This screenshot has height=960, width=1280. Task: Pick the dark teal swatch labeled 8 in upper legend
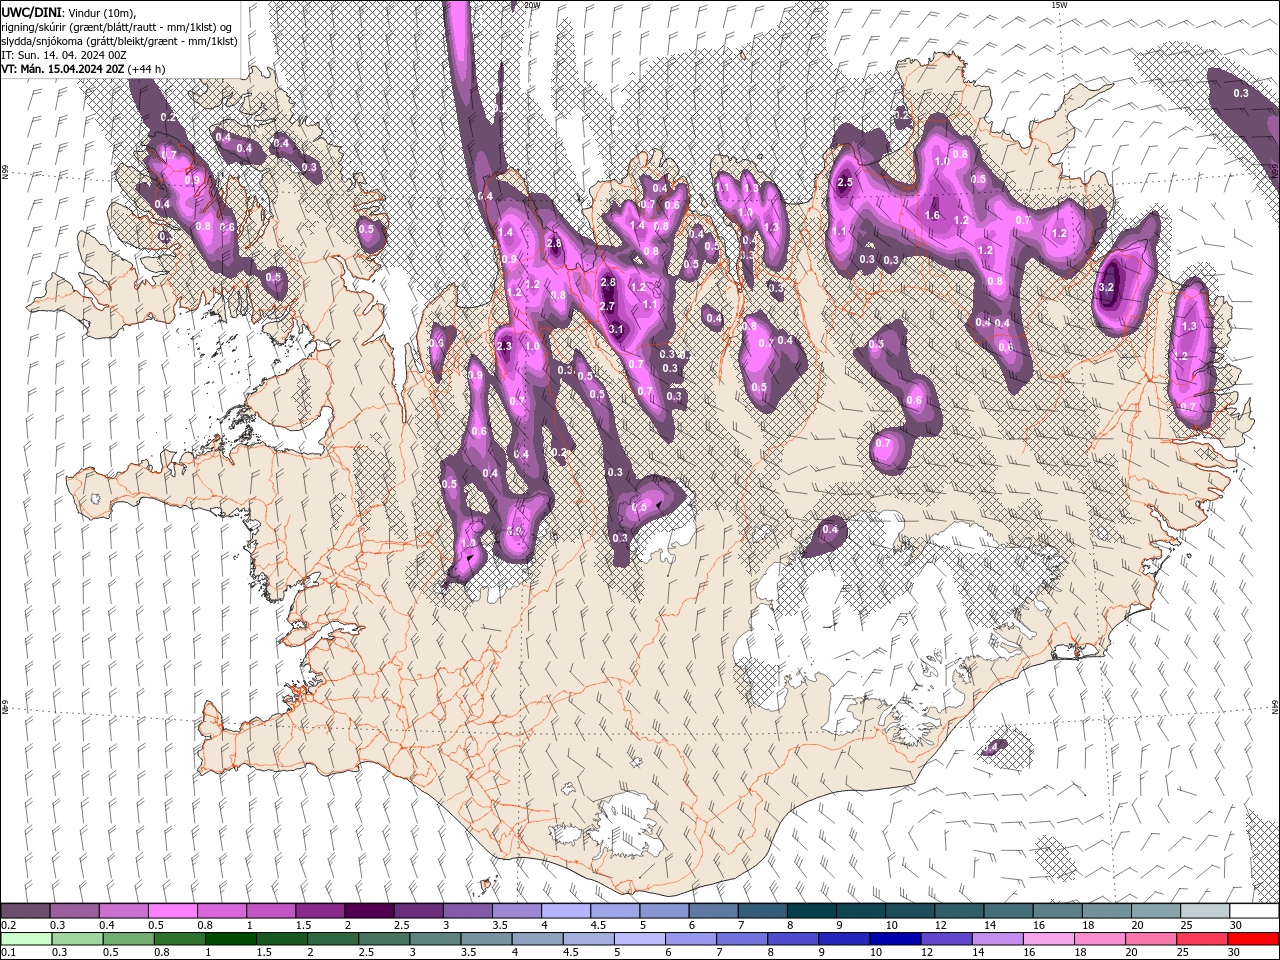click(812, 911)
